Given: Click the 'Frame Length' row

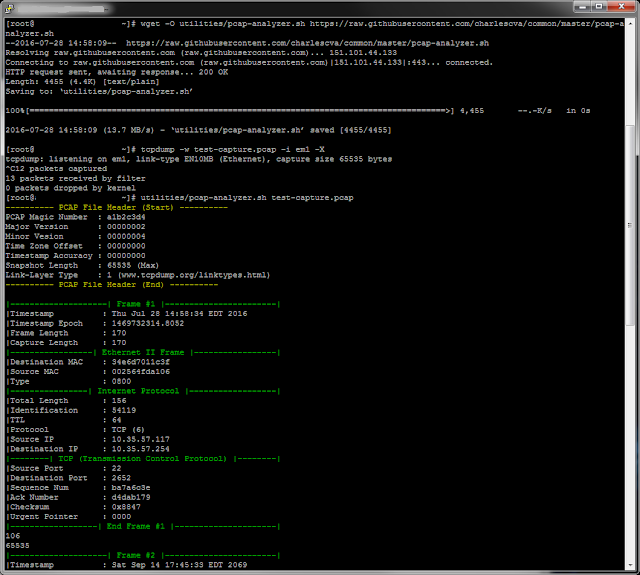Looking at the screenshot, I should click(x=66, y=333).
